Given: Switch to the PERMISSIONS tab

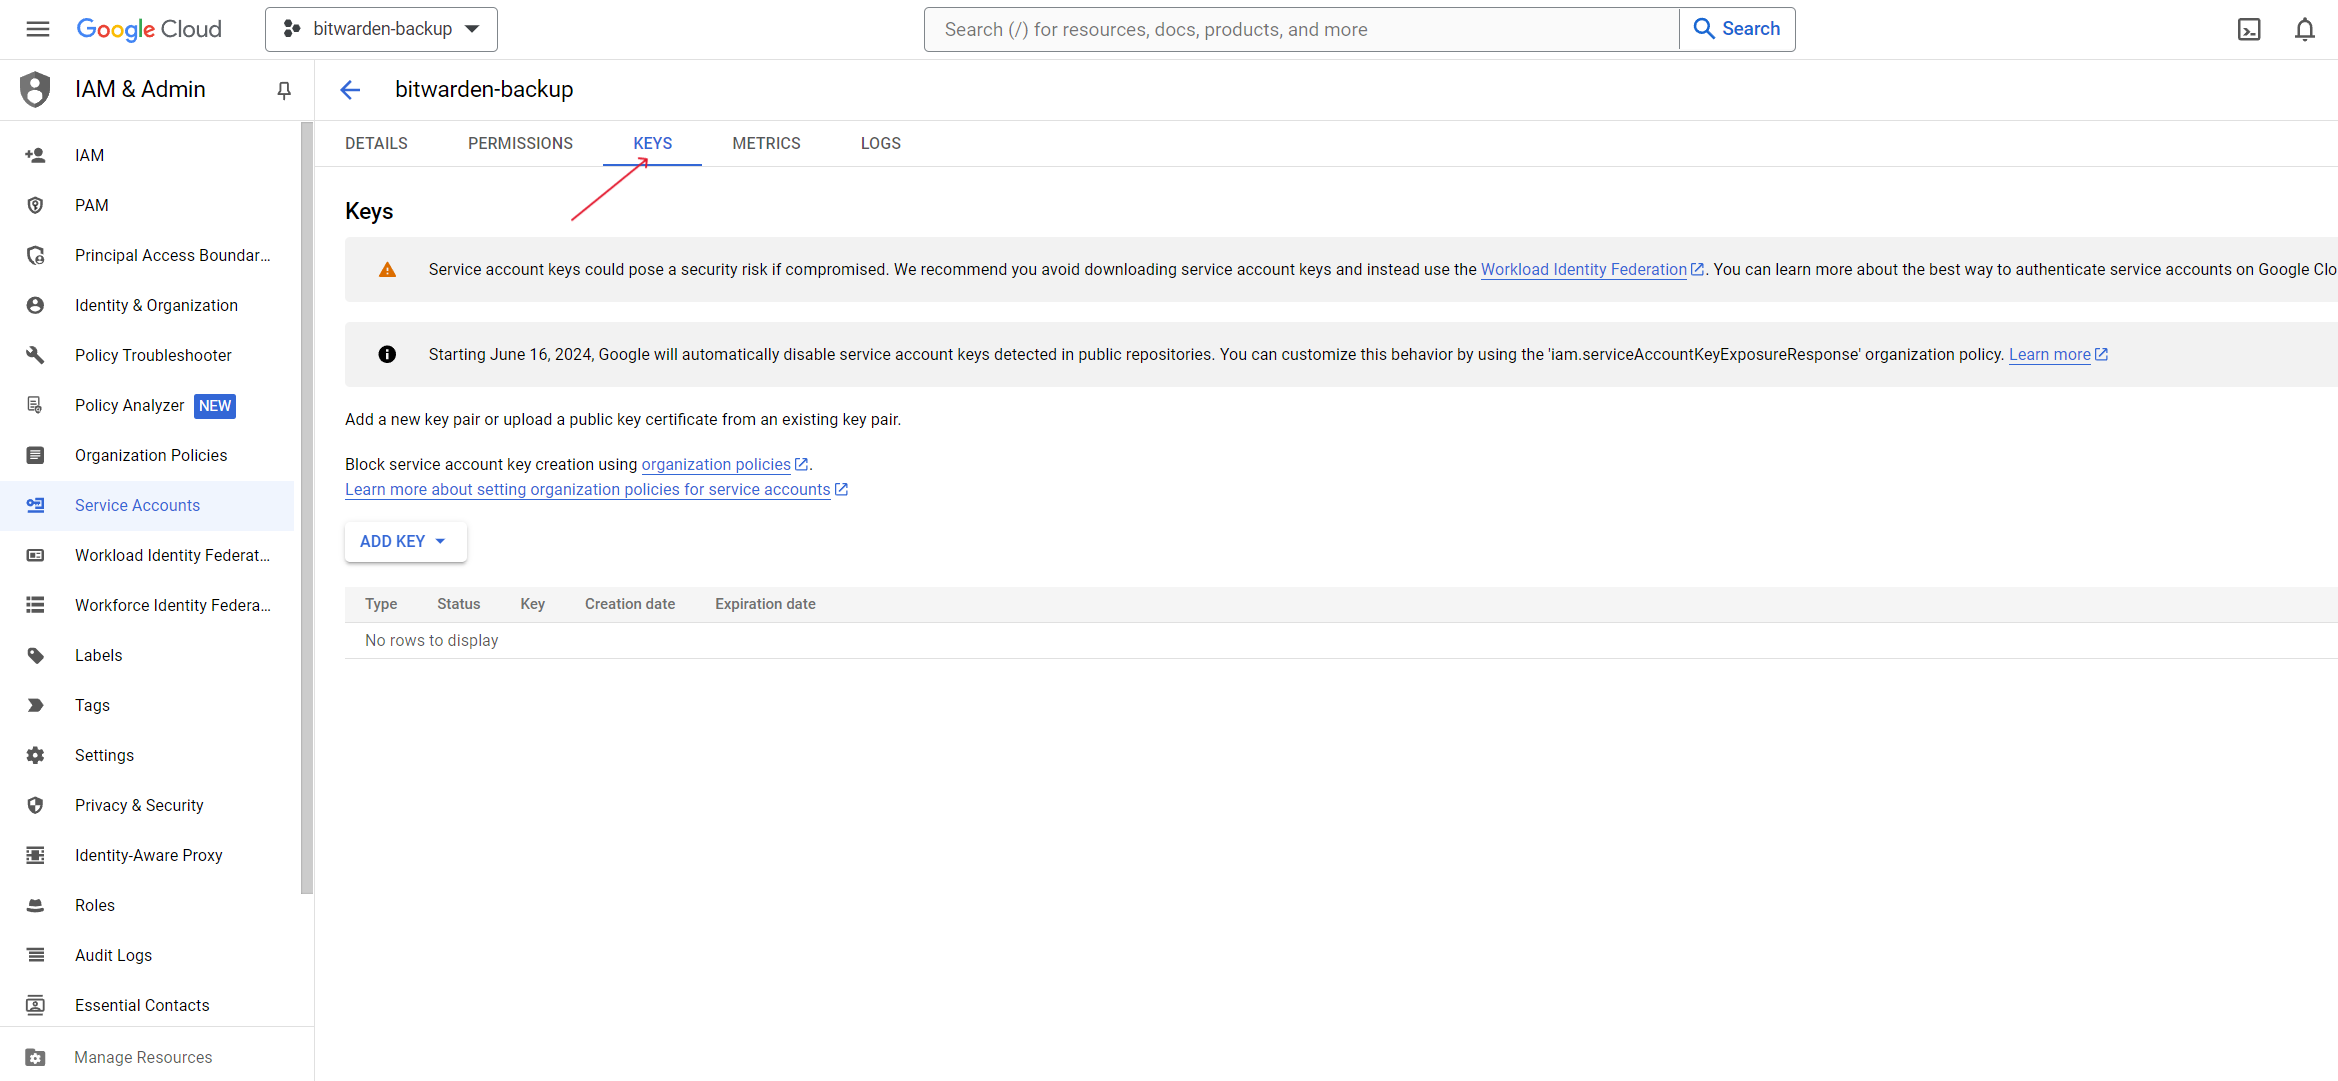Looking at the screenshot, I should [x=520, y=143].
